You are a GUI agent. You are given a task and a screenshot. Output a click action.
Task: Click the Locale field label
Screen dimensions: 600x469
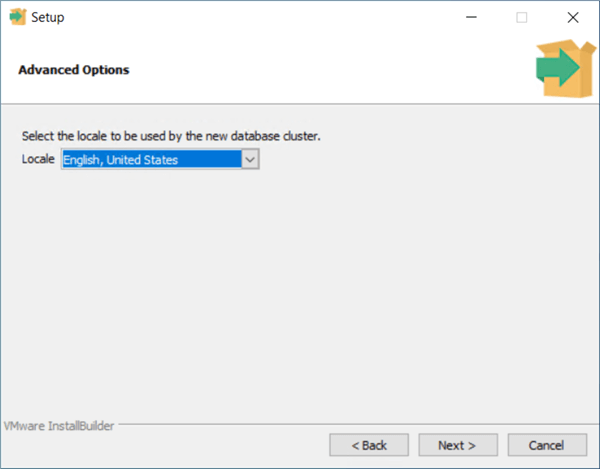tap(39, 159)
